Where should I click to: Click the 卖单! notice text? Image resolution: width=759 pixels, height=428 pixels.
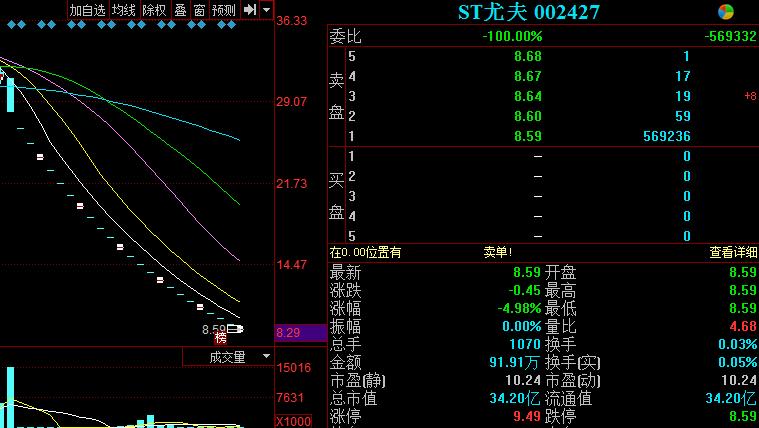(x=498, y=252)
